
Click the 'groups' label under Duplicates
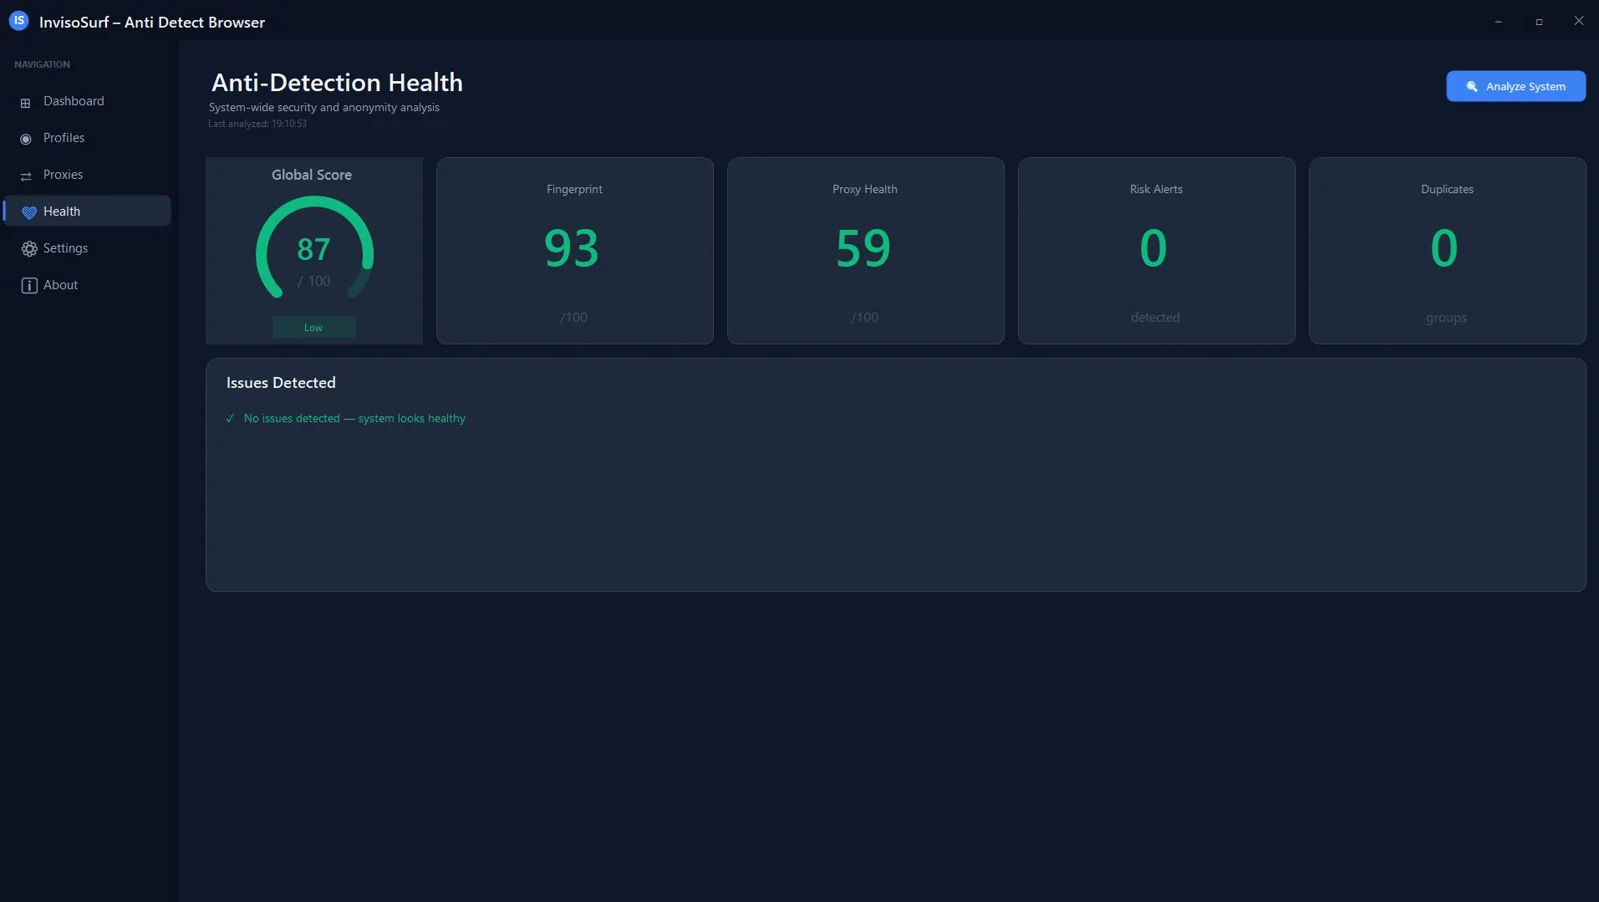coord(1446,317)
